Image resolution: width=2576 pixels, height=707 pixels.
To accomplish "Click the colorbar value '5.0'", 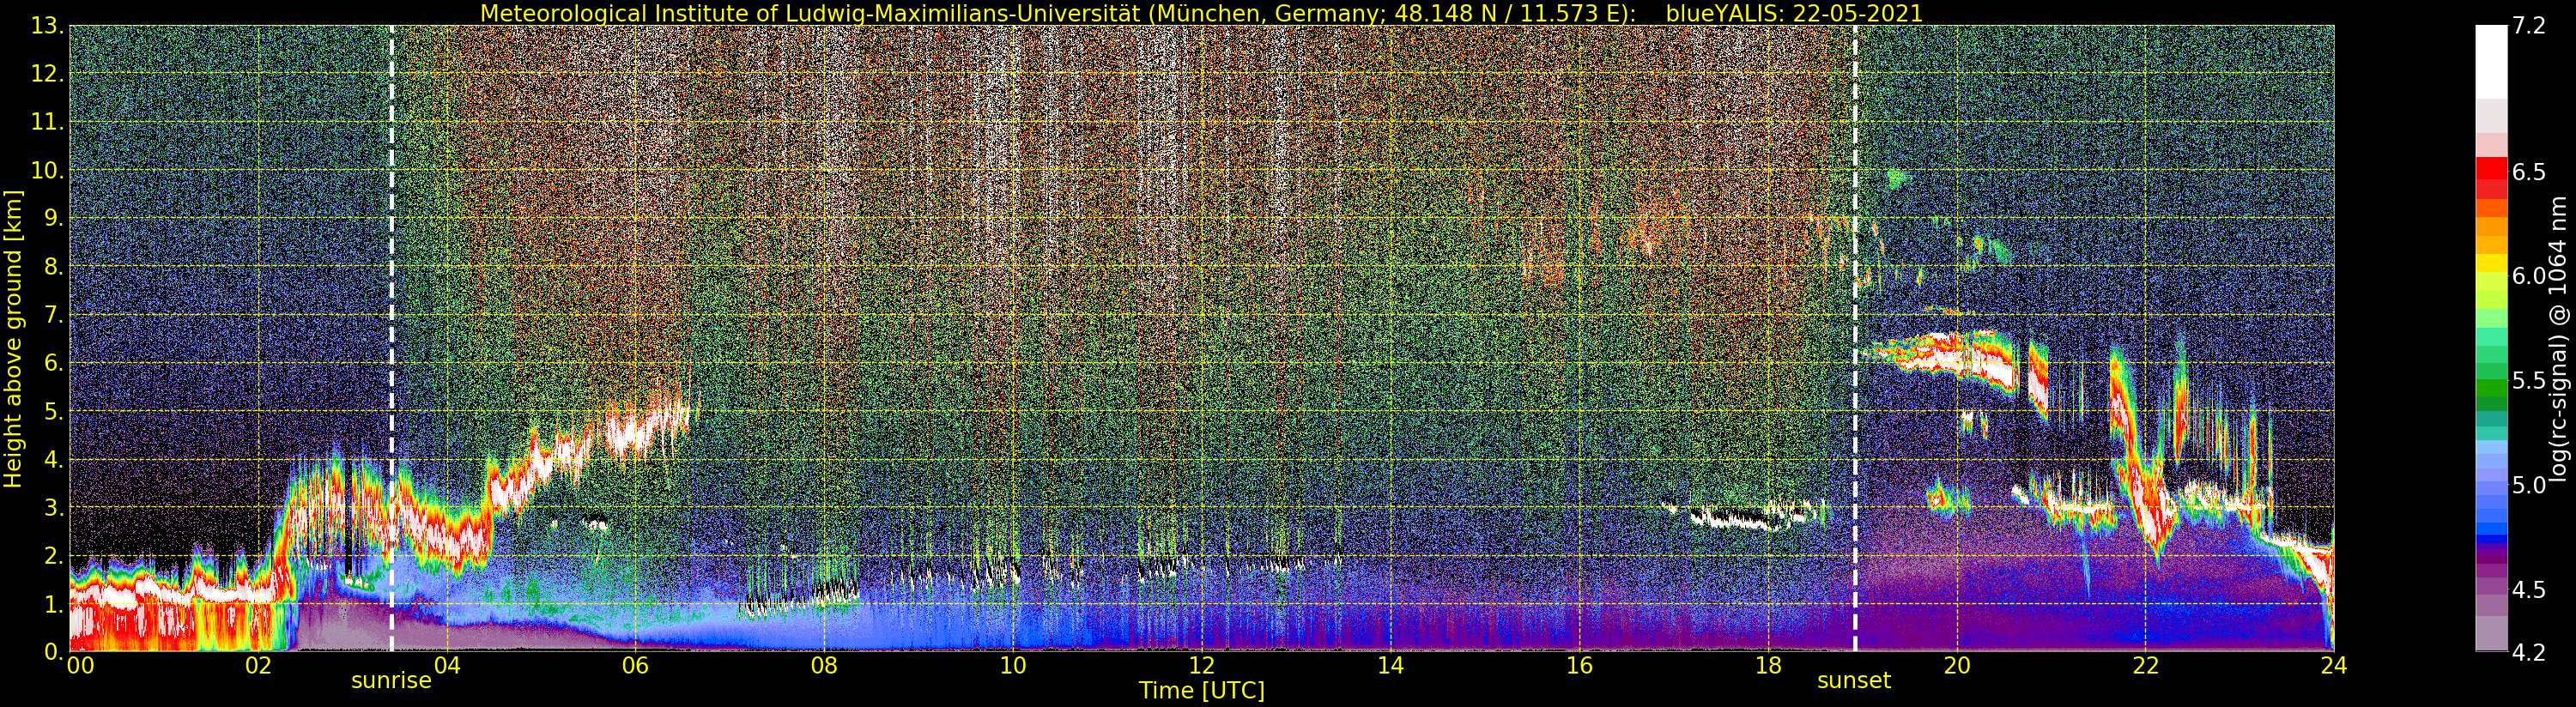I will 2530,485.
